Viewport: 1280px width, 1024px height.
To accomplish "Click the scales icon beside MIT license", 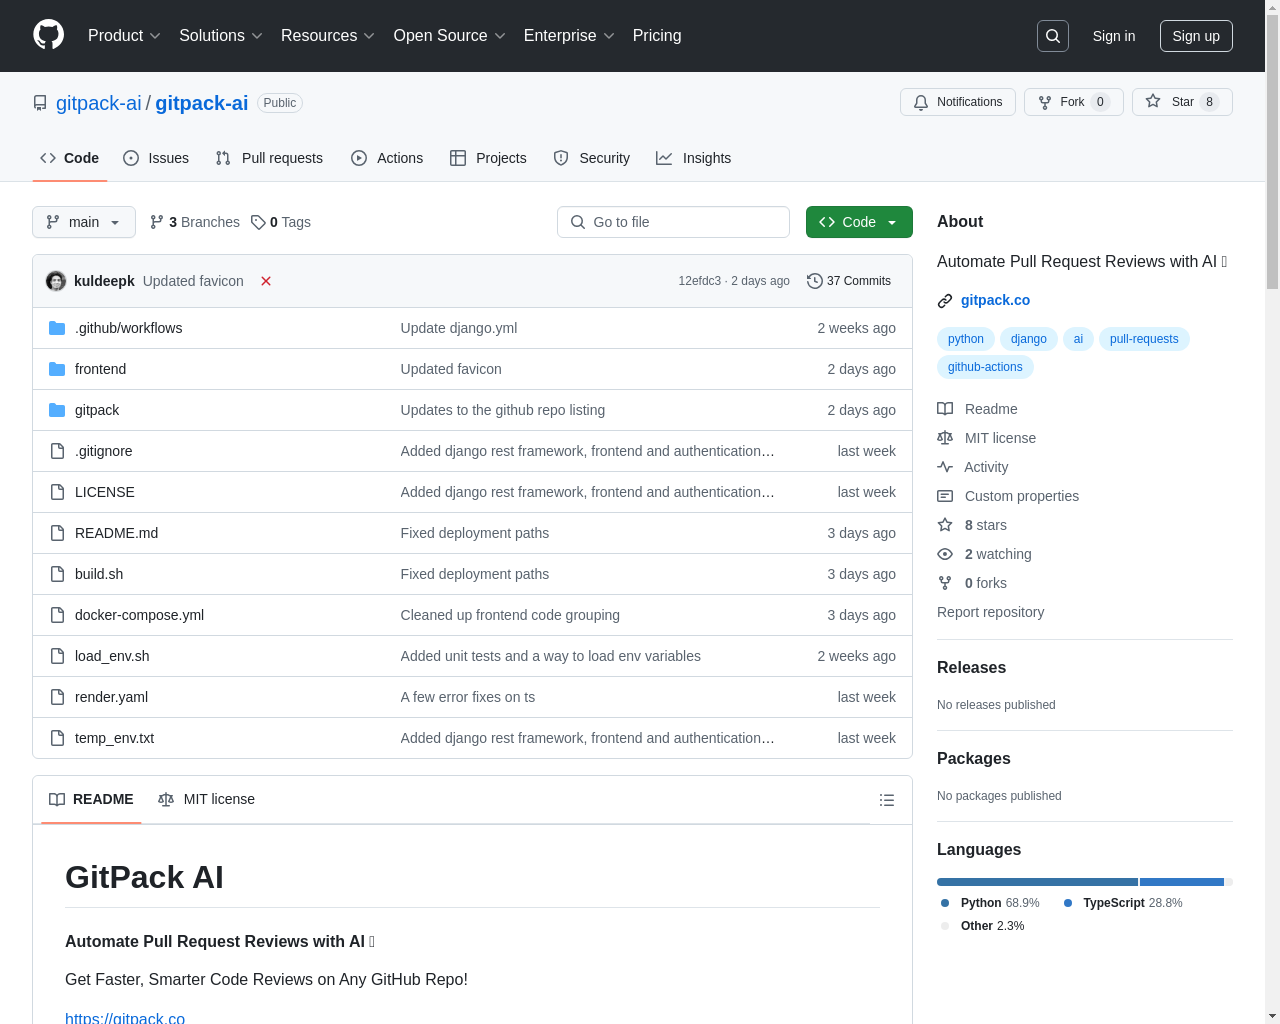I will [945, 438].
